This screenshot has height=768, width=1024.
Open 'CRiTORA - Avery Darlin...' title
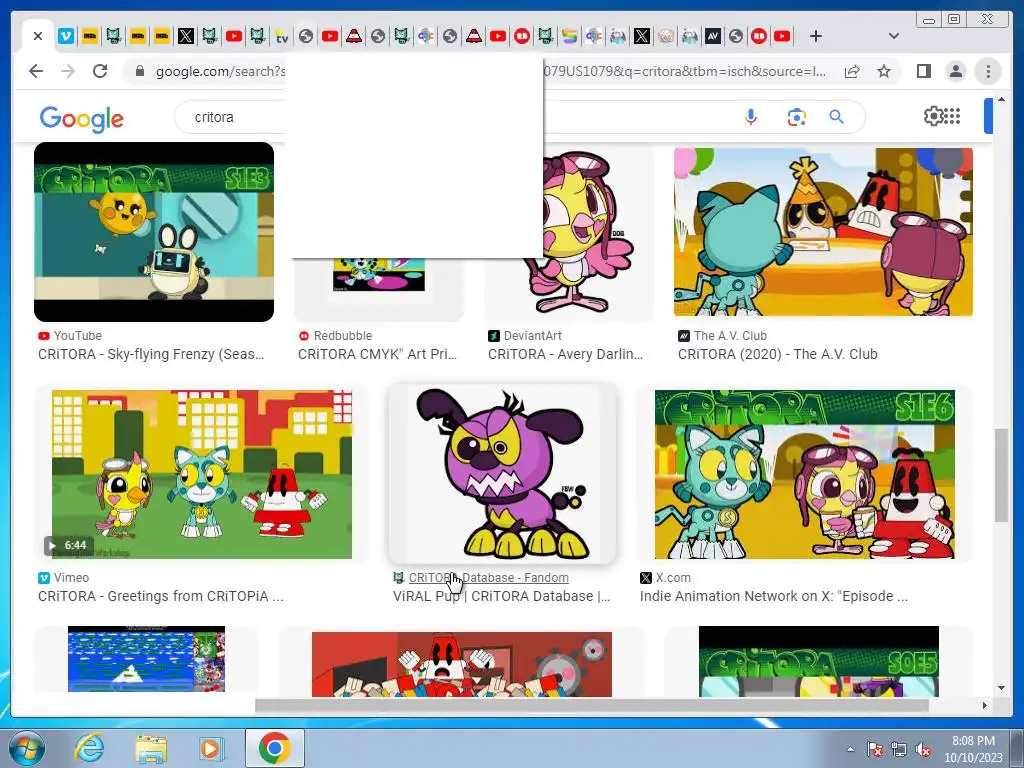pyautogui.click(x=566, y=355)
